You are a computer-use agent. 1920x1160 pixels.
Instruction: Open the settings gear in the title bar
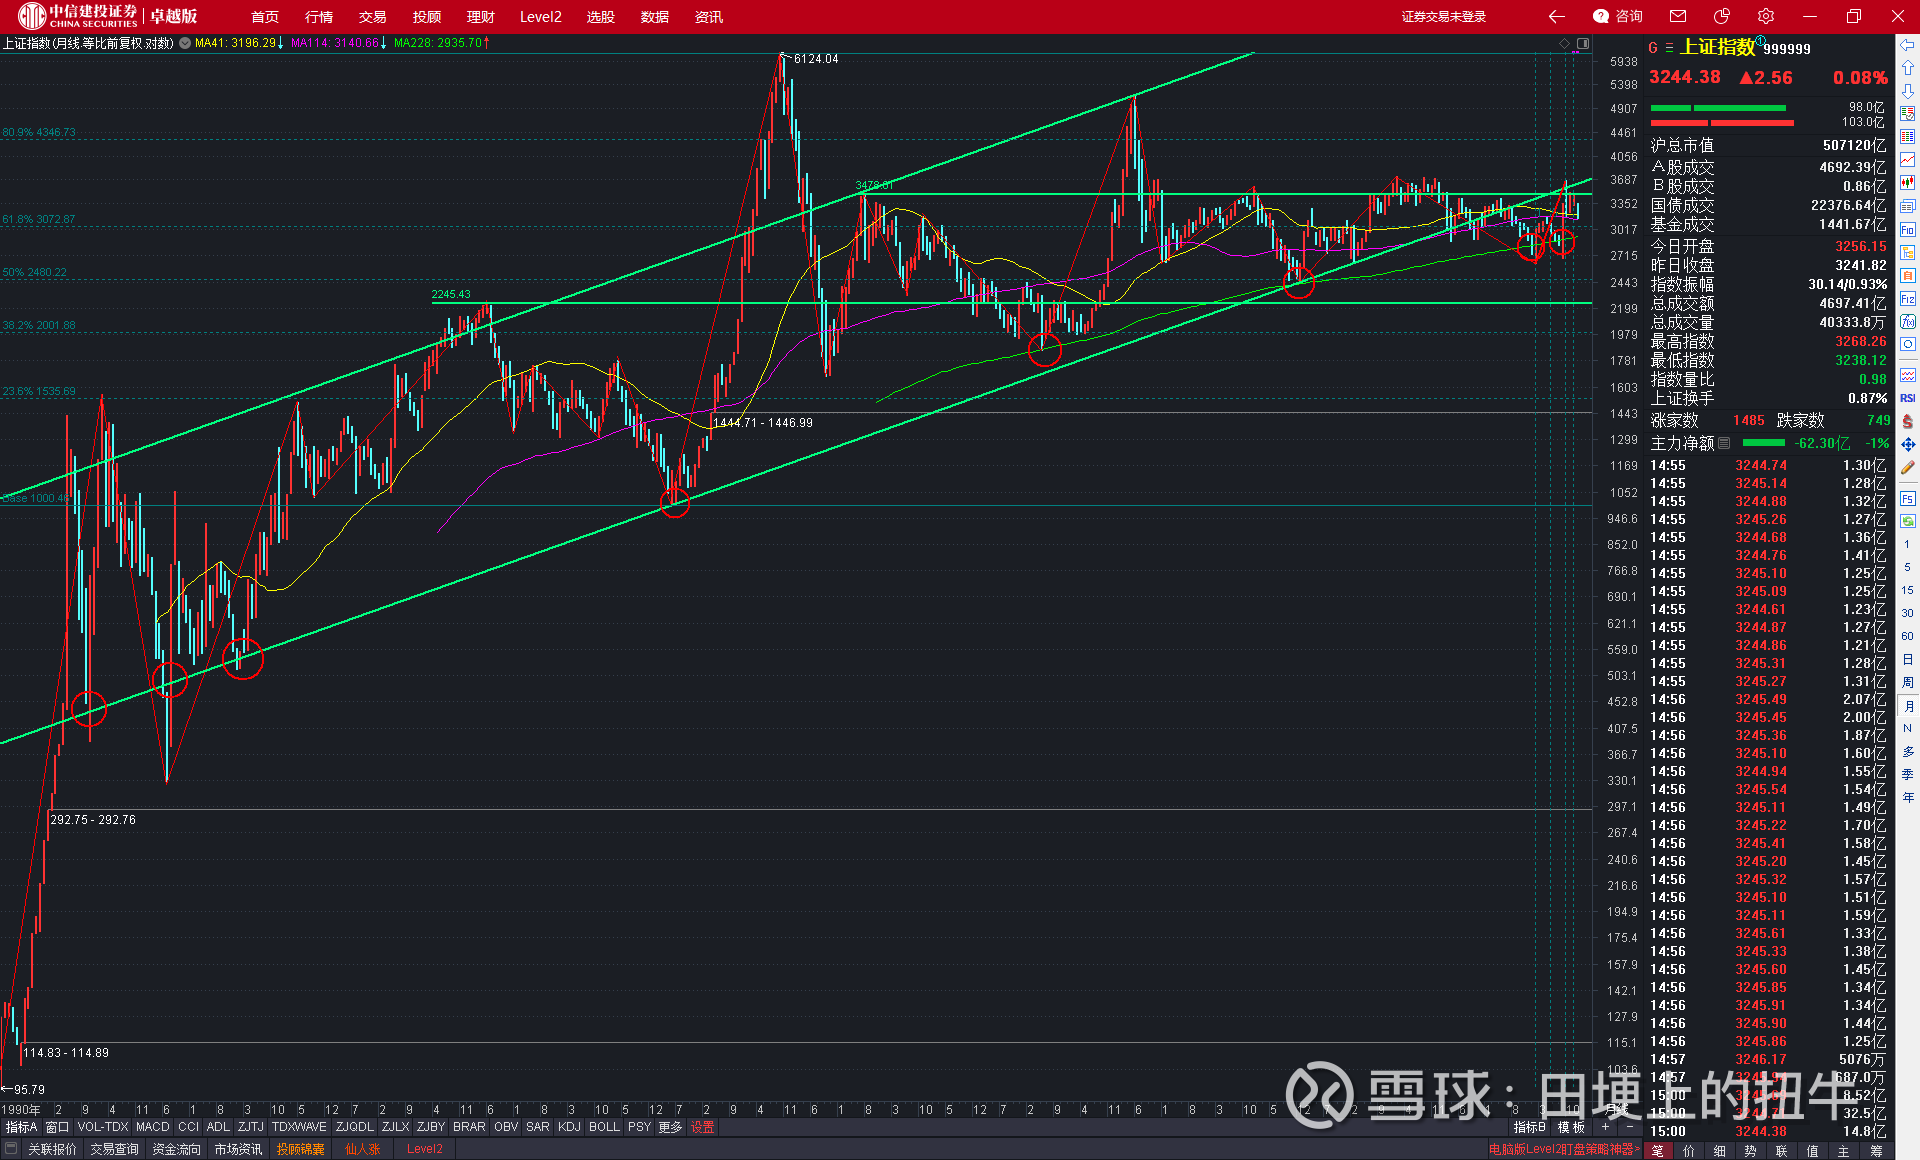click(x=1765, y=16)
